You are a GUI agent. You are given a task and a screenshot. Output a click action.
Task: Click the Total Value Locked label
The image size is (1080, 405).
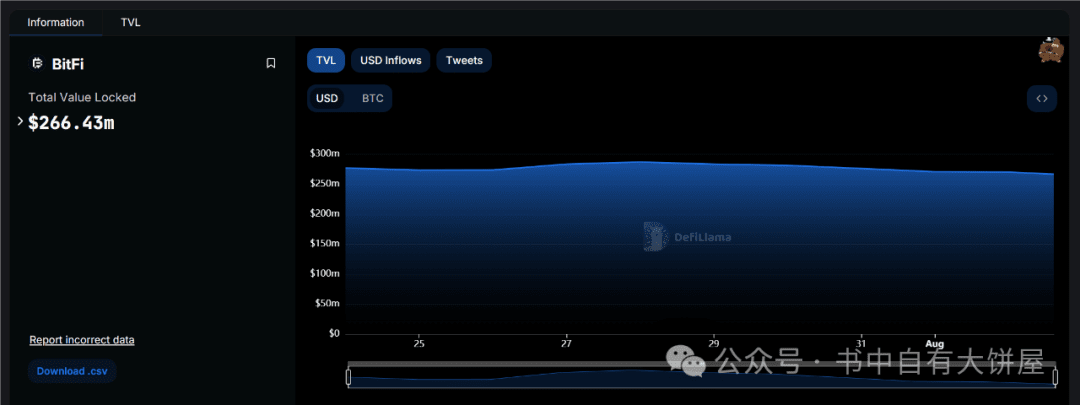pyautogui.click(x=82, y=97)
